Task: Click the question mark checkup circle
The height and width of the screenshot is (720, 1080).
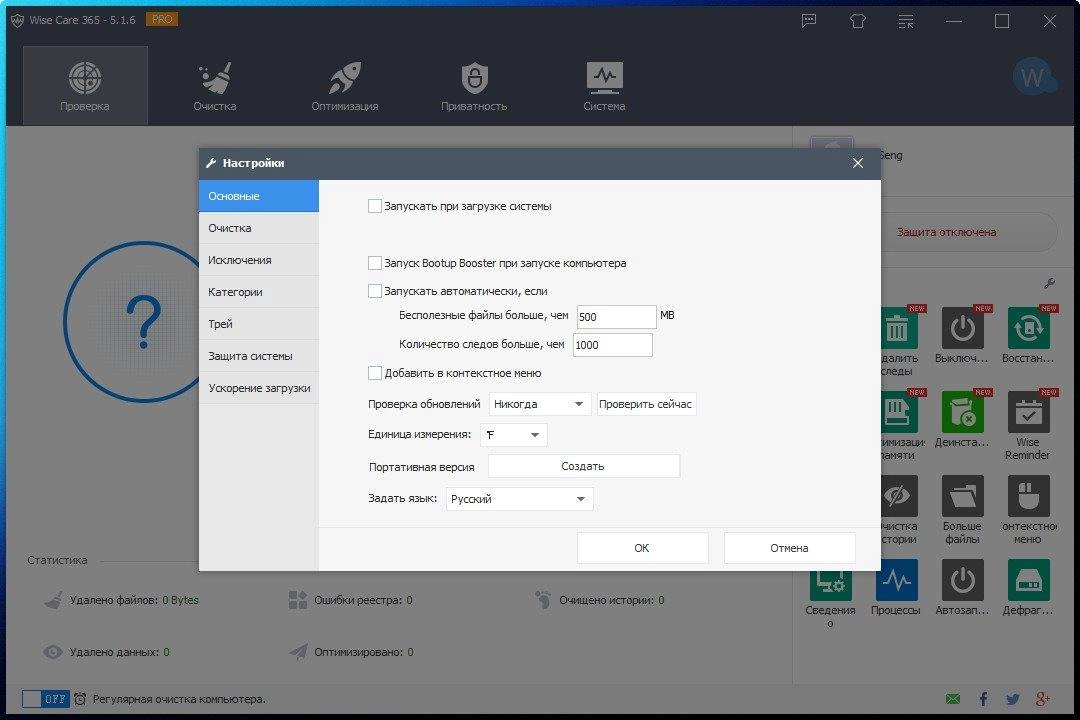Action: (131, 322)
